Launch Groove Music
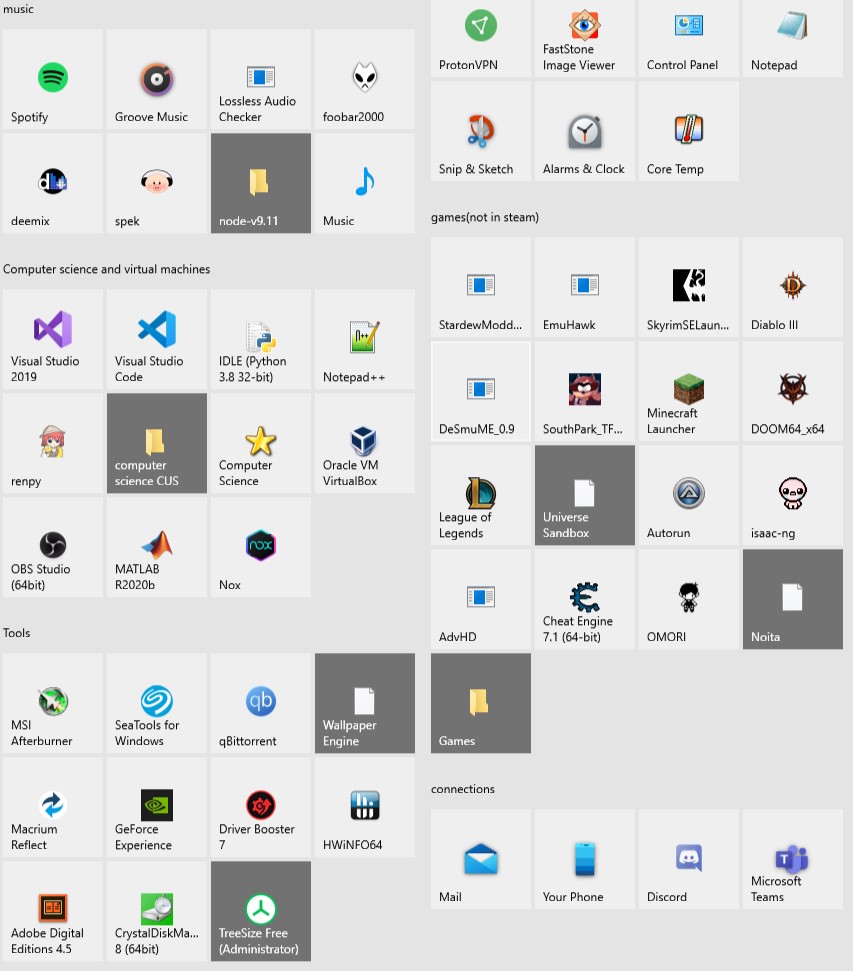Image resolution: width=853 pixels, height=971 pixels. tap(157, 79)
